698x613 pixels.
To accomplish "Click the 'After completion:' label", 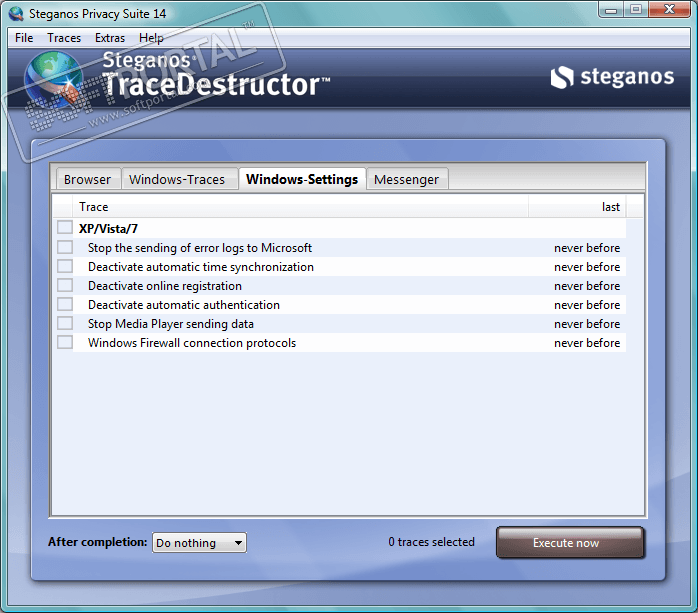I will click(97, 542).
